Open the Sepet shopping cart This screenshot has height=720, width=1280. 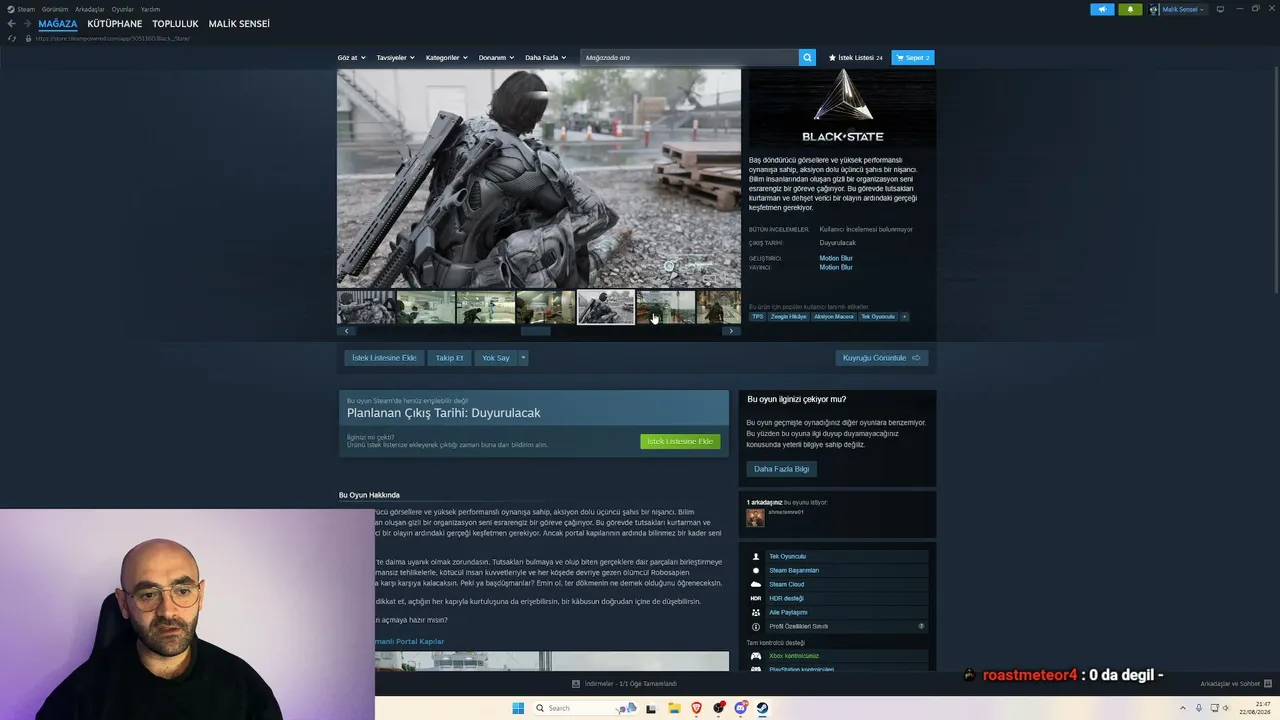click(x=913, y=58)
